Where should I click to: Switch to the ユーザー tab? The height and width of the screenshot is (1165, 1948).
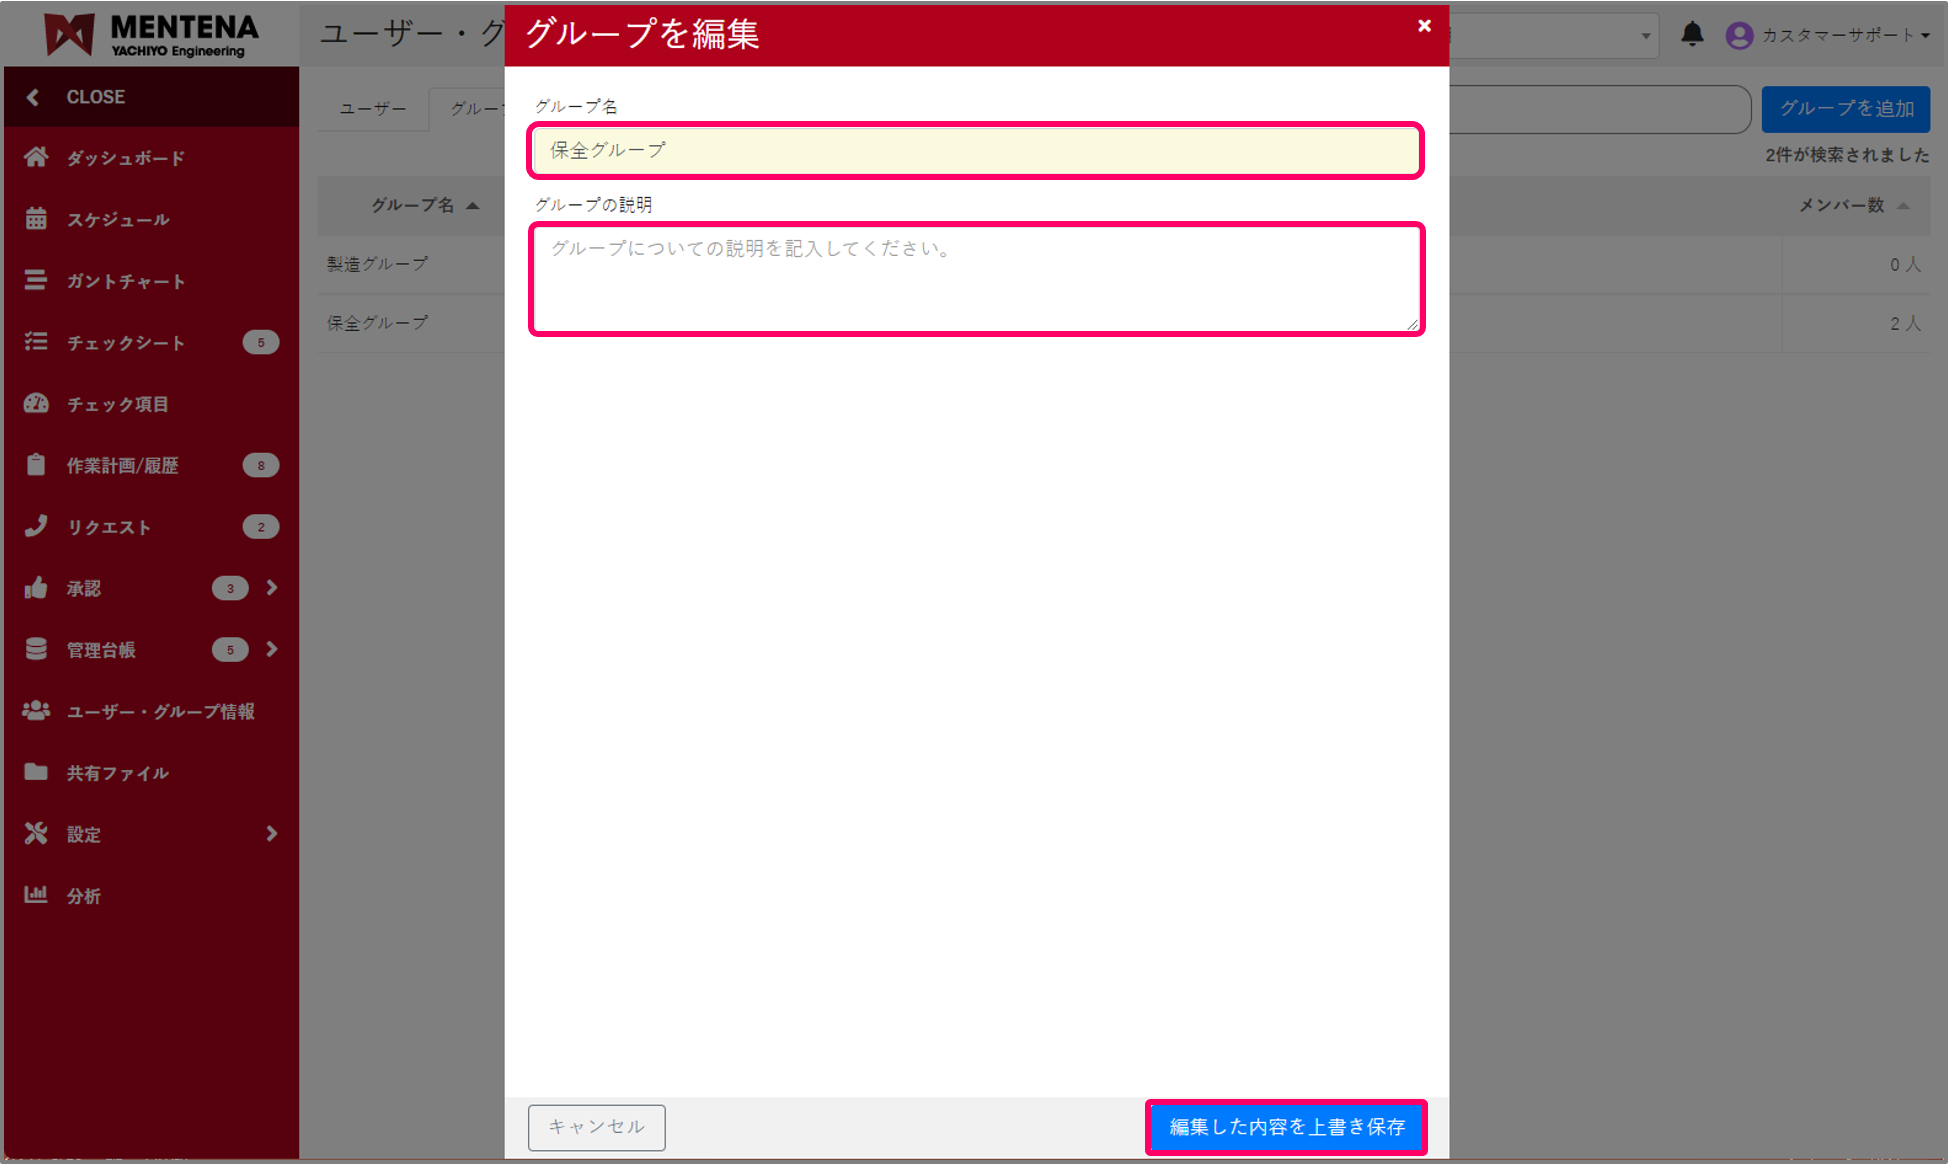pos(371,109)
